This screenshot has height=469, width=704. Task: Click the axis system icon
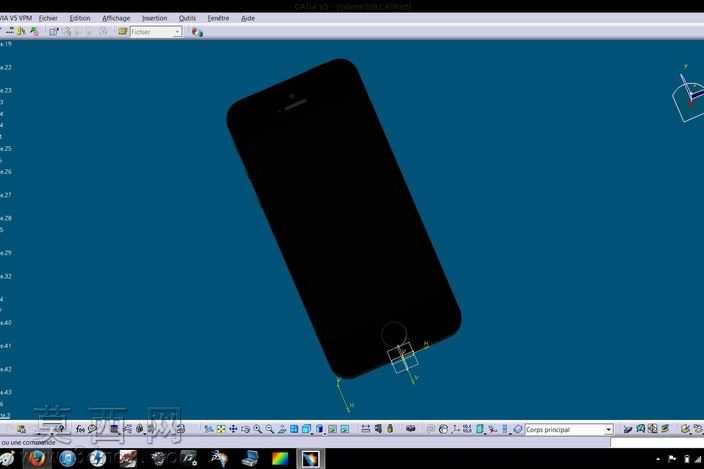click(x=455, y=429)
